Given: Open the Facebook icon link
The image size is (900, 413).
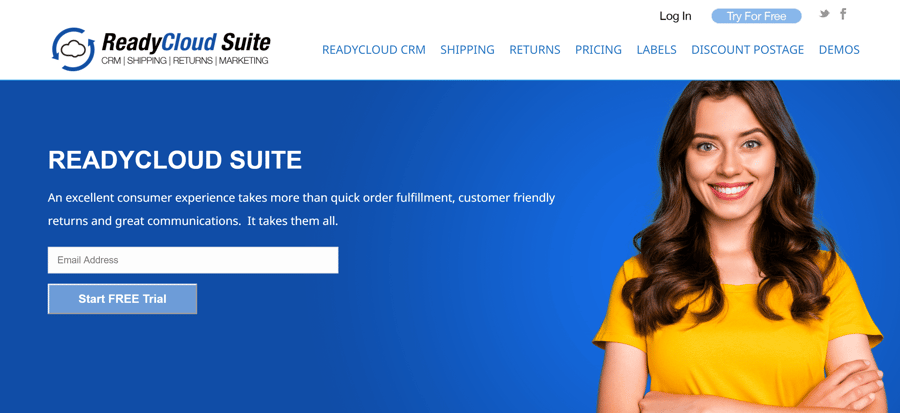Looking at the screenshot, I should pos(843,14).
